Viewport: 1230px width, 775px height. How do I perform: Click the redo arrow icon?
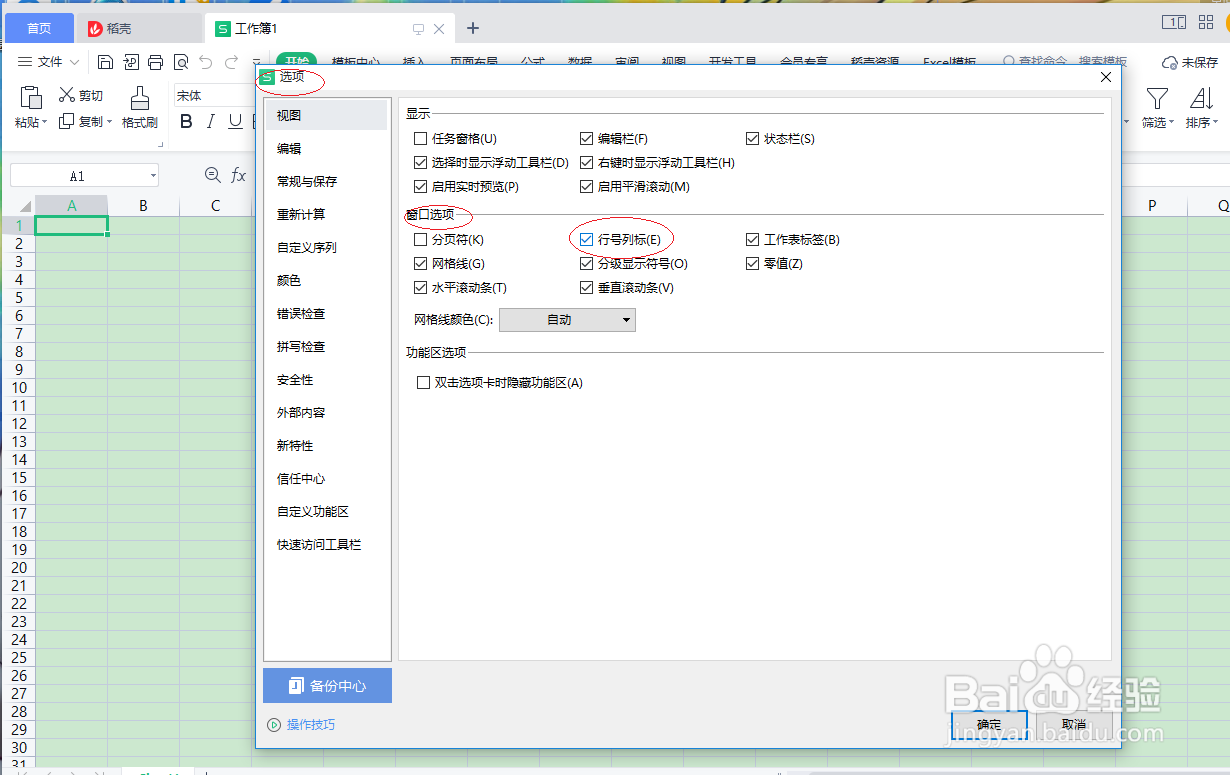click(232, 62)
